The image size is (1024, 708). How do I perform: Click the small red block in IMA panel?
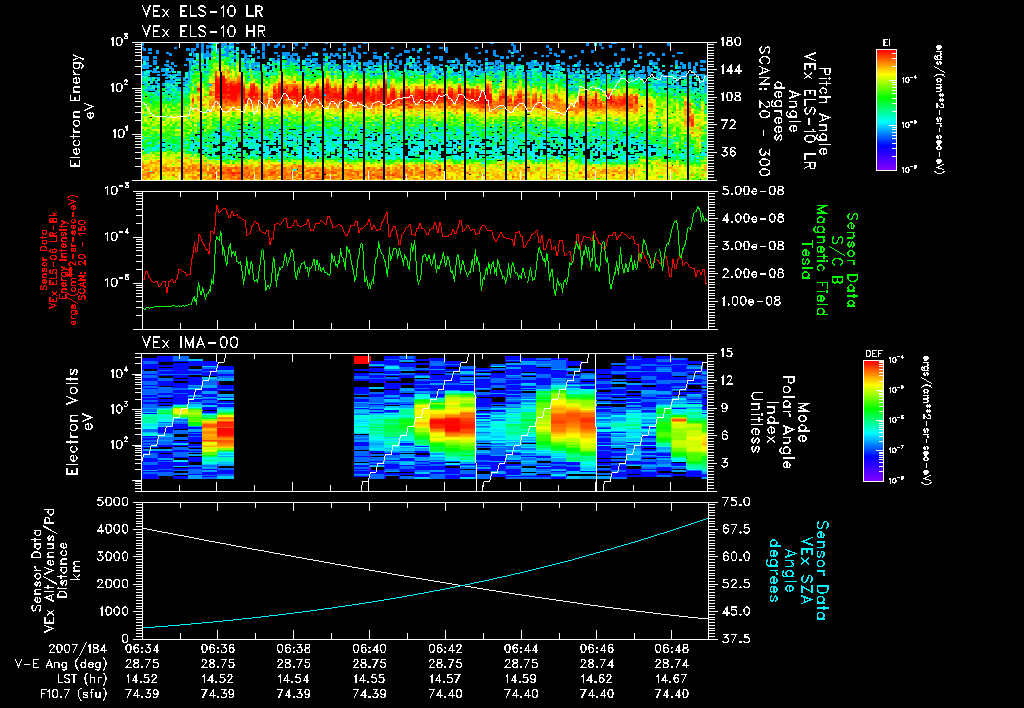(362, 360)
